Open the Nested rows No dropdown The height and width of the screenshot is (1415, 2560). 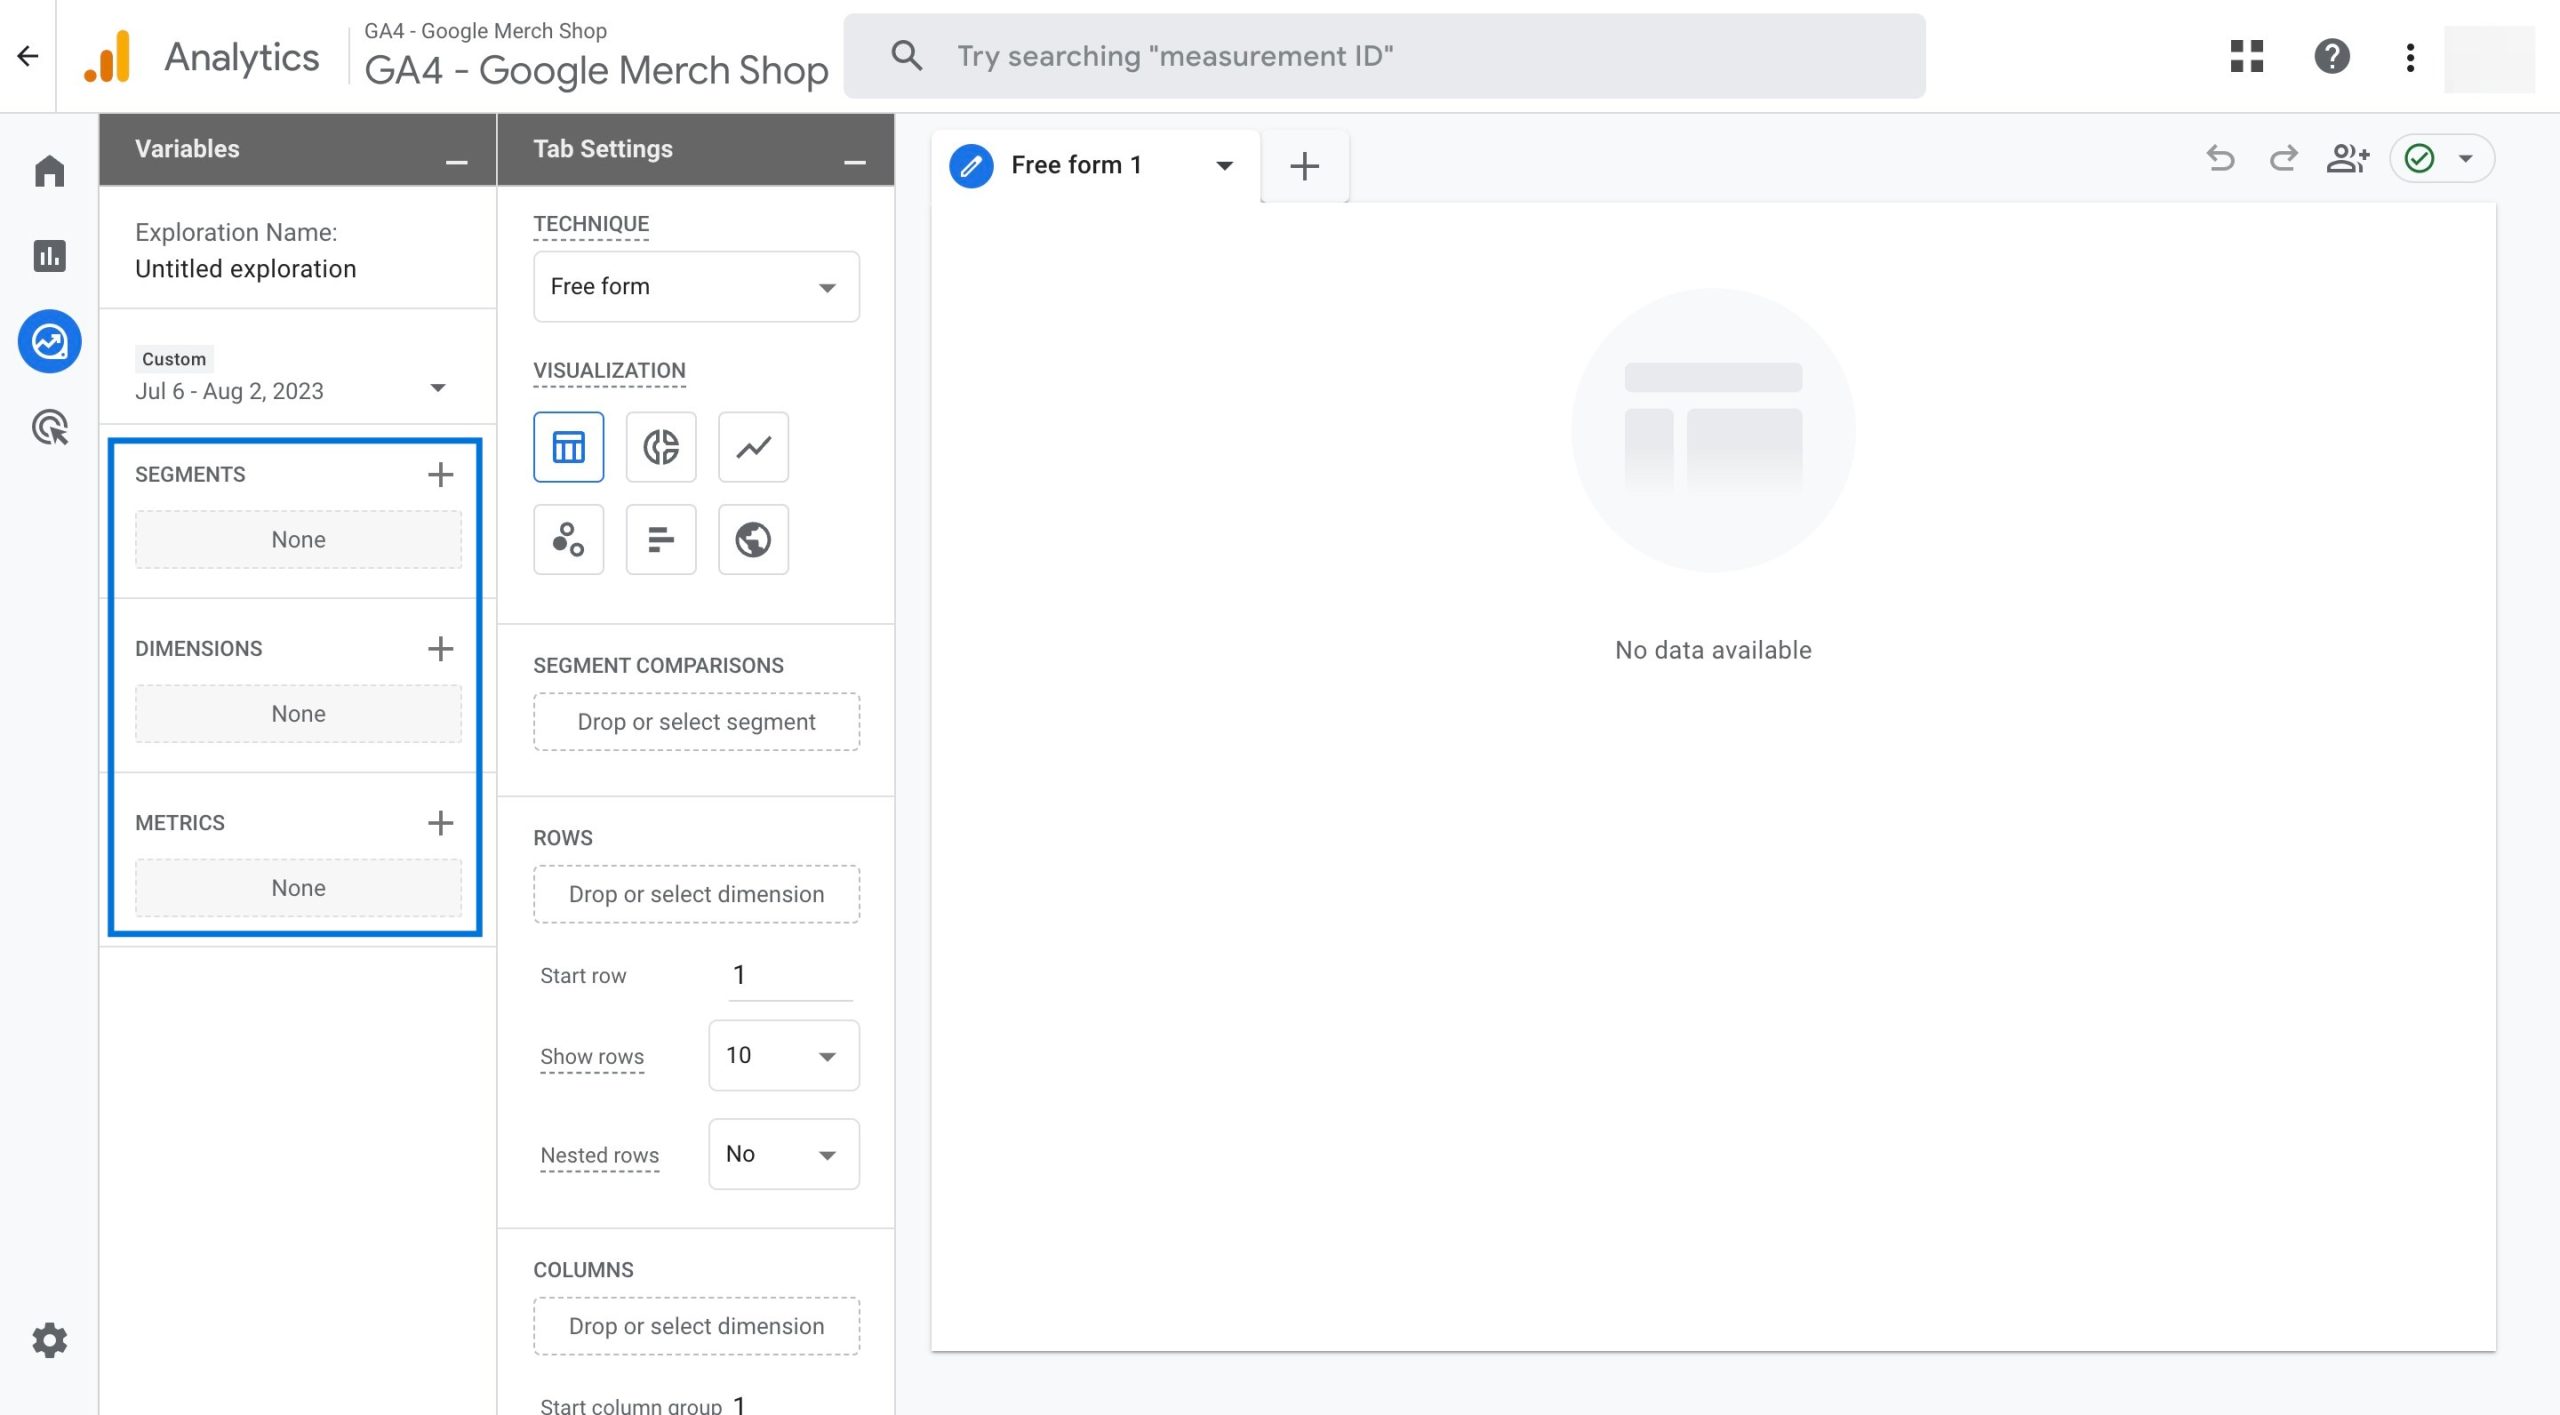coord(783,1154)
